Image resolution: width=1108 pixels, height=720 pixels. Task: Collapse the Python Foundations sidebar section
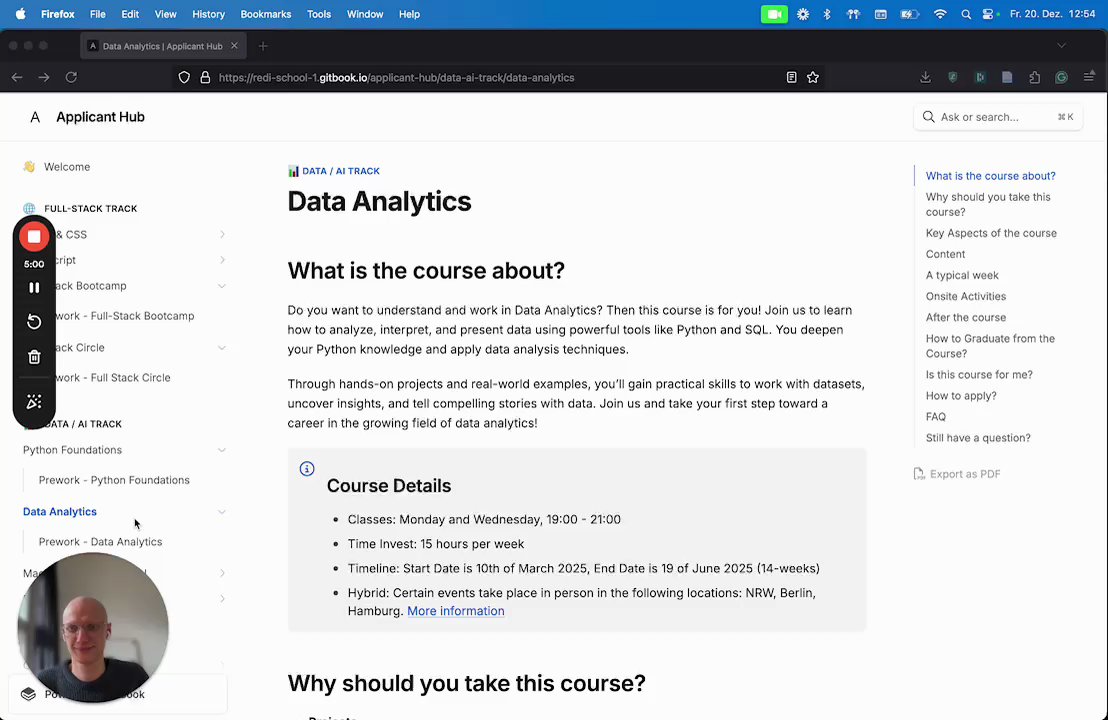222,450
